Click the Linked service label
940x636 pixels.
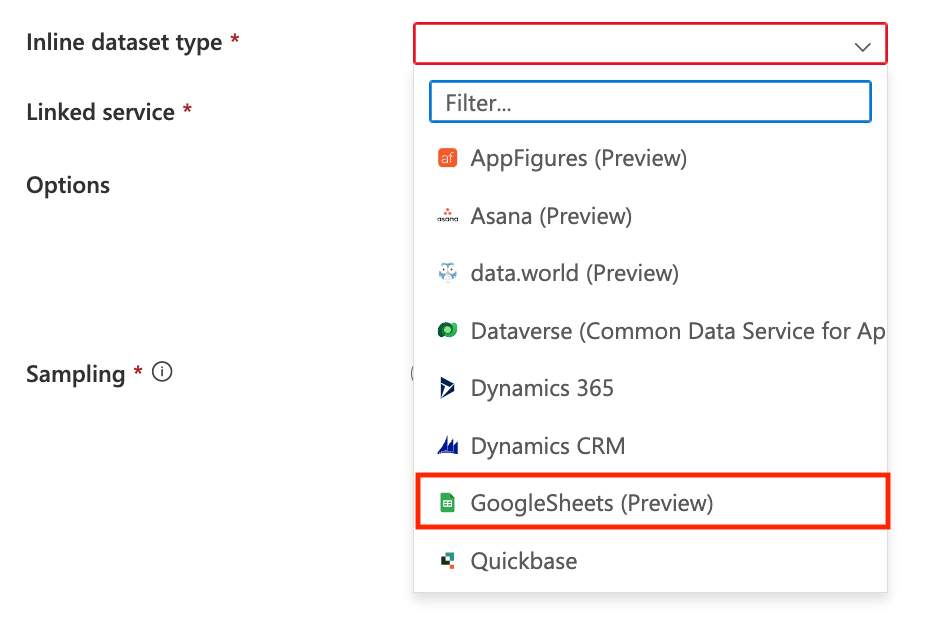(101, 112)
